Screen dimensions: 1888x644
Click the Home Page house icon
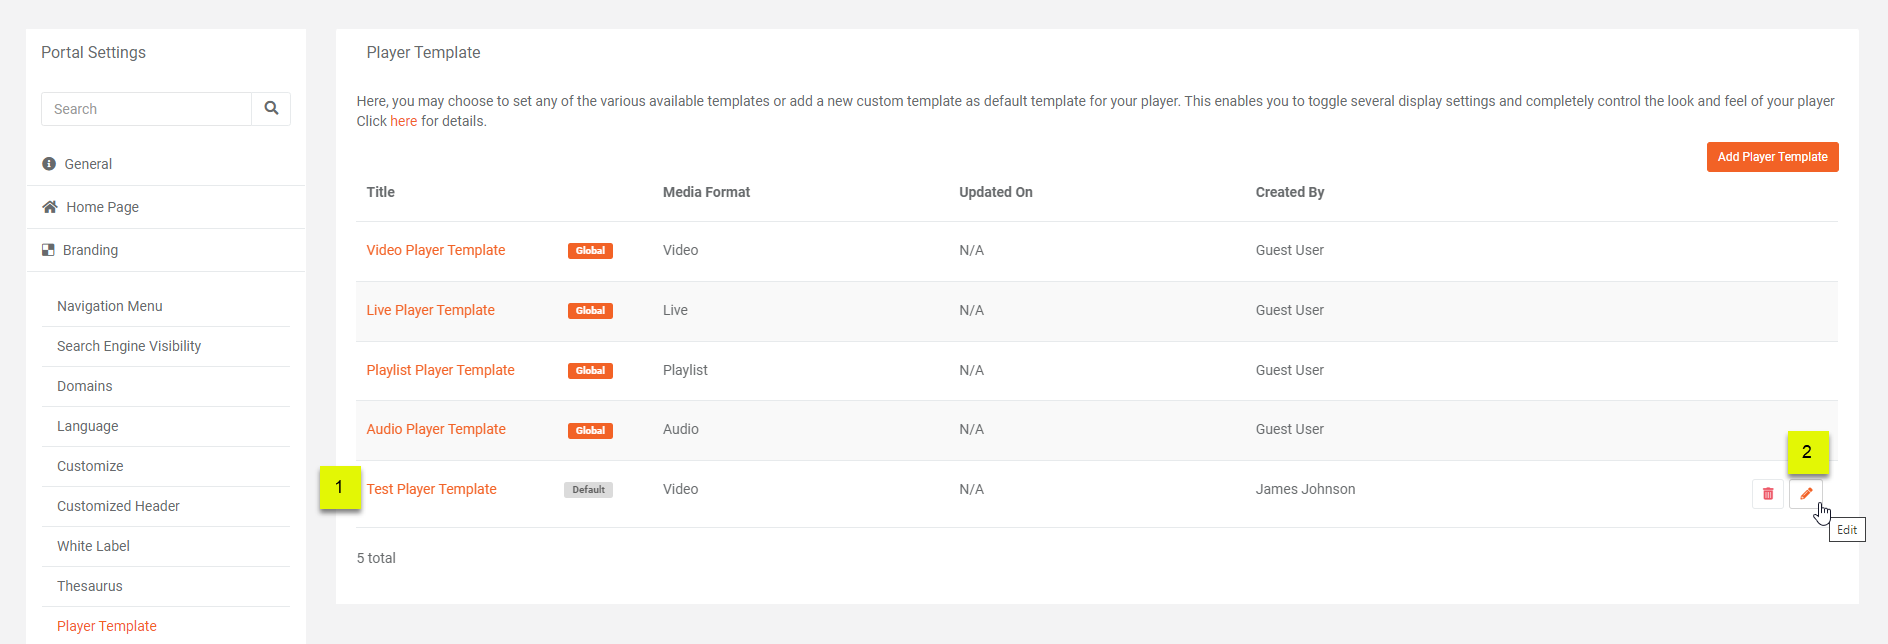[50, 207]
